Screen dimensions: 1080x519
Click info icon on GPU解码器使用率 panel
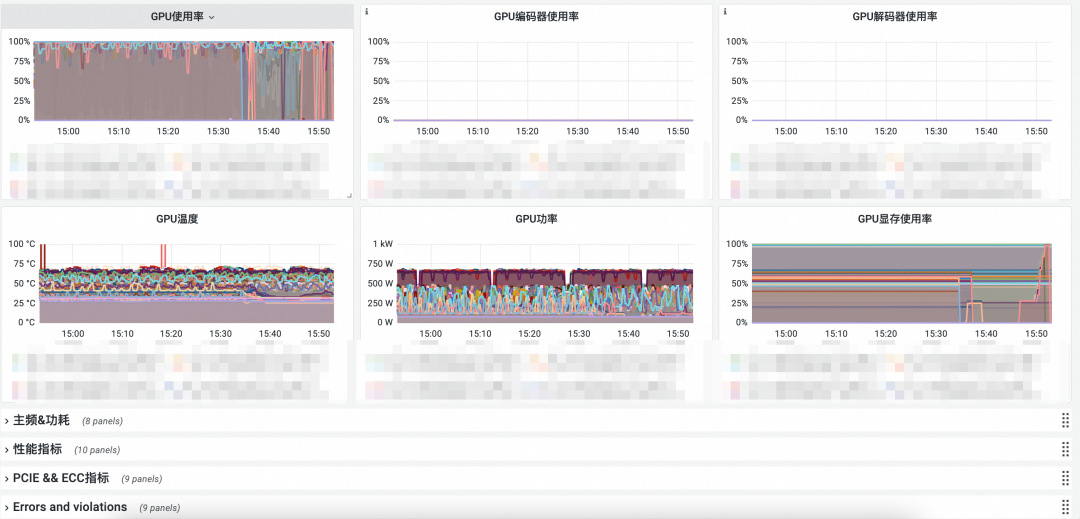tap(724, 12)
